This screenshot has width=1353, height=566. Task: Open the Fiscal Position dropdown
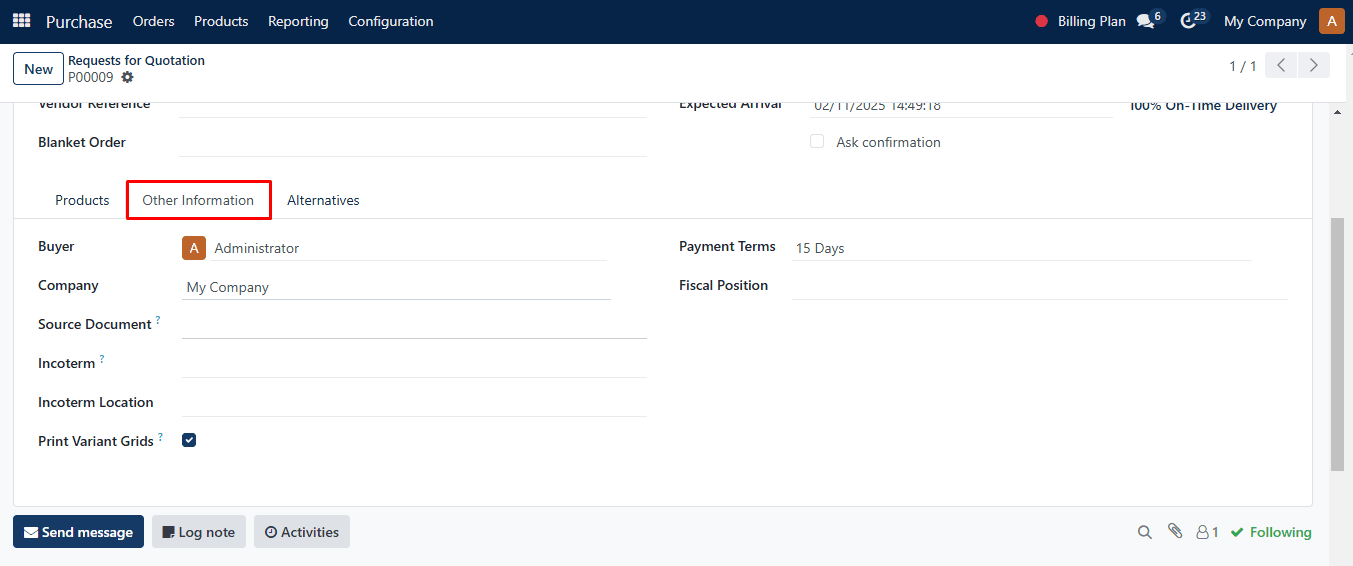[1039, 287]
